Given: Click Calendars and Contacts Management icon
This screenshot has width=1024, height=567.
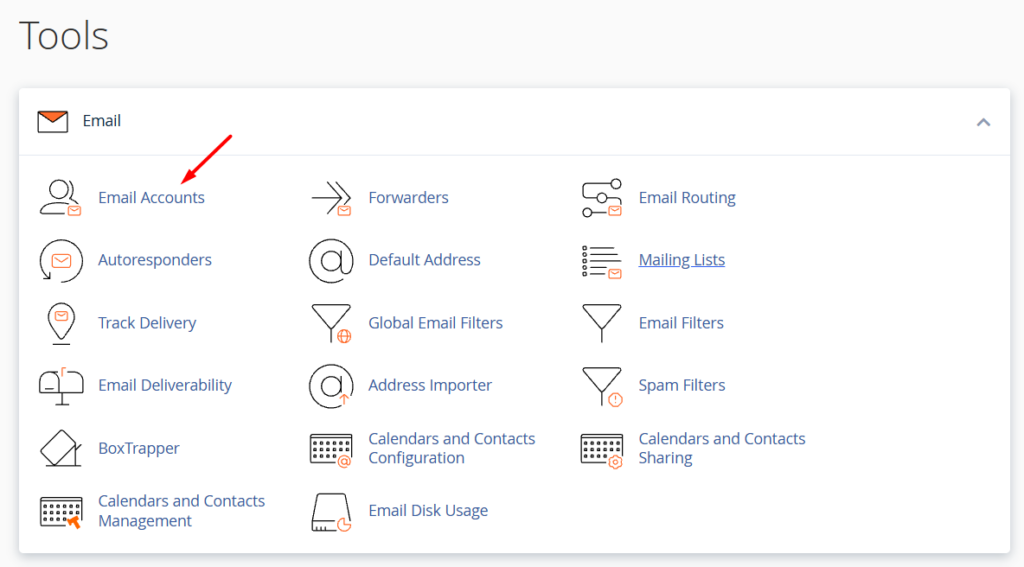Looking at the screenshot, I should [61, 512].
